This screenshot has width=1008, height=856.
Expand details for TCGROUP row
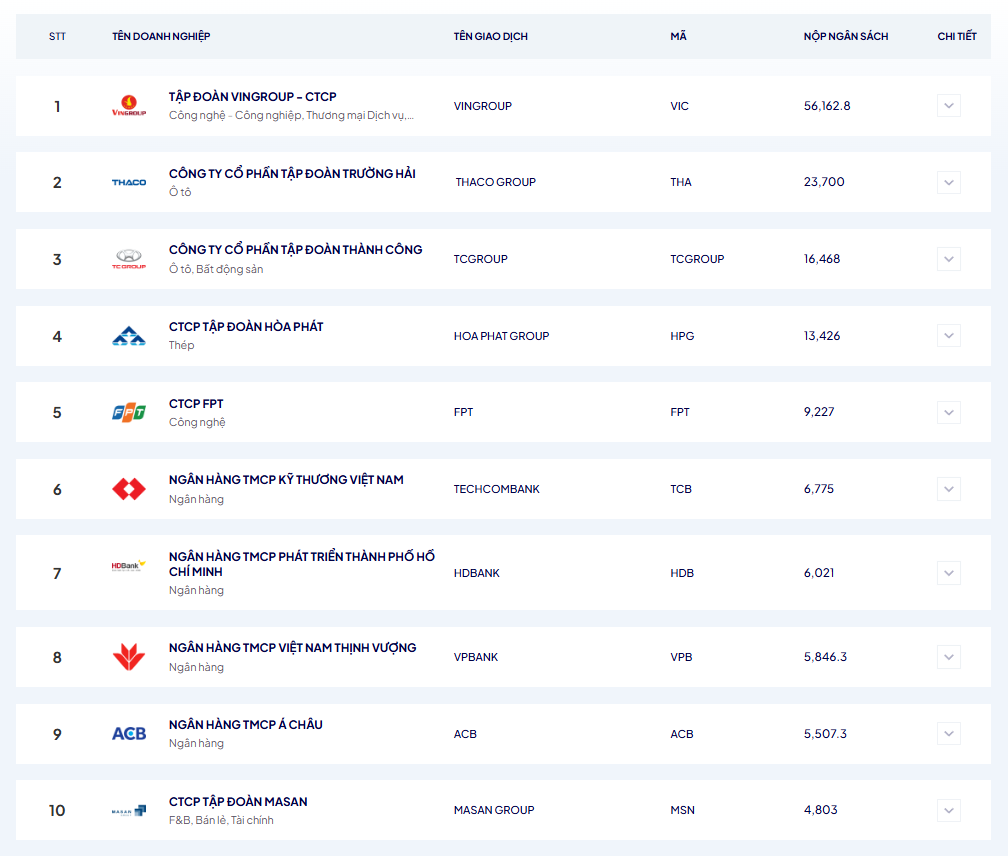point(949,259)
